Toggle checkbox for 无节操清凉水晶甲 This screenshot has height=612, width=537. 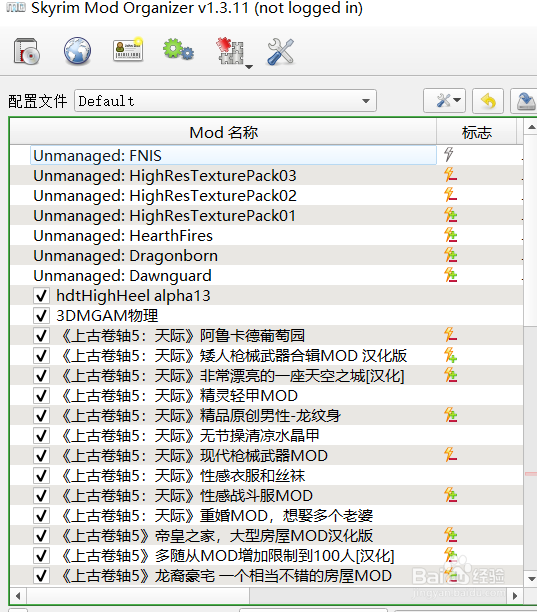point(41,436)
